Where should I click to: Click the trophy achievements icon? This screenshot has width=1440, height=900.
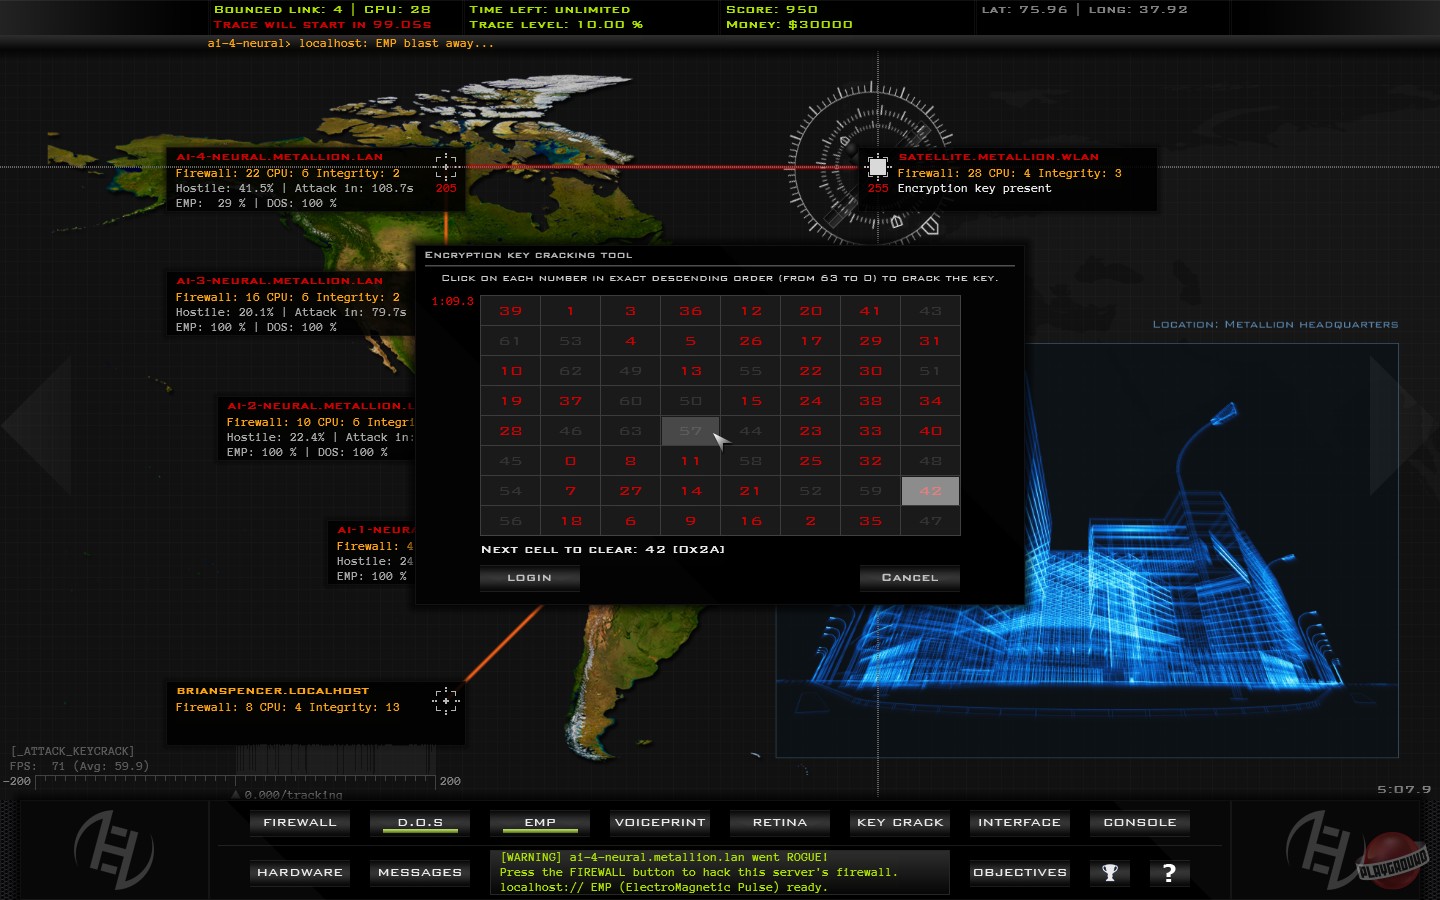click(1109, 872)
